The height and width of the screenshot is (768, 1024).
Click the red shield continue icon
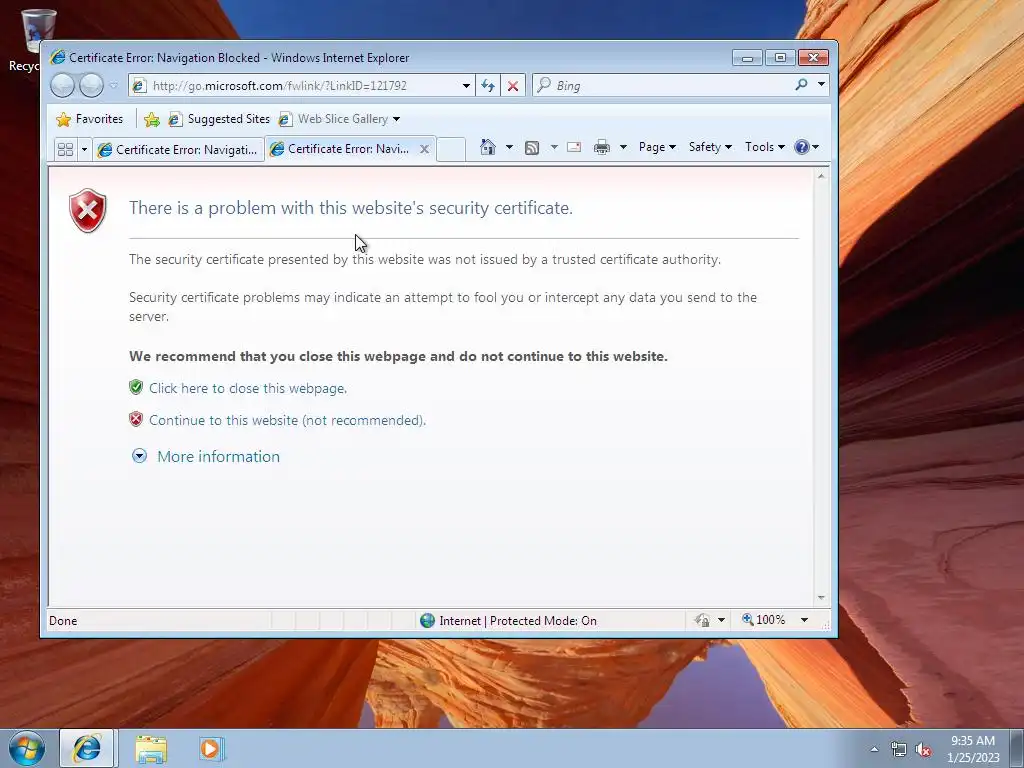[x=136, y=419]
